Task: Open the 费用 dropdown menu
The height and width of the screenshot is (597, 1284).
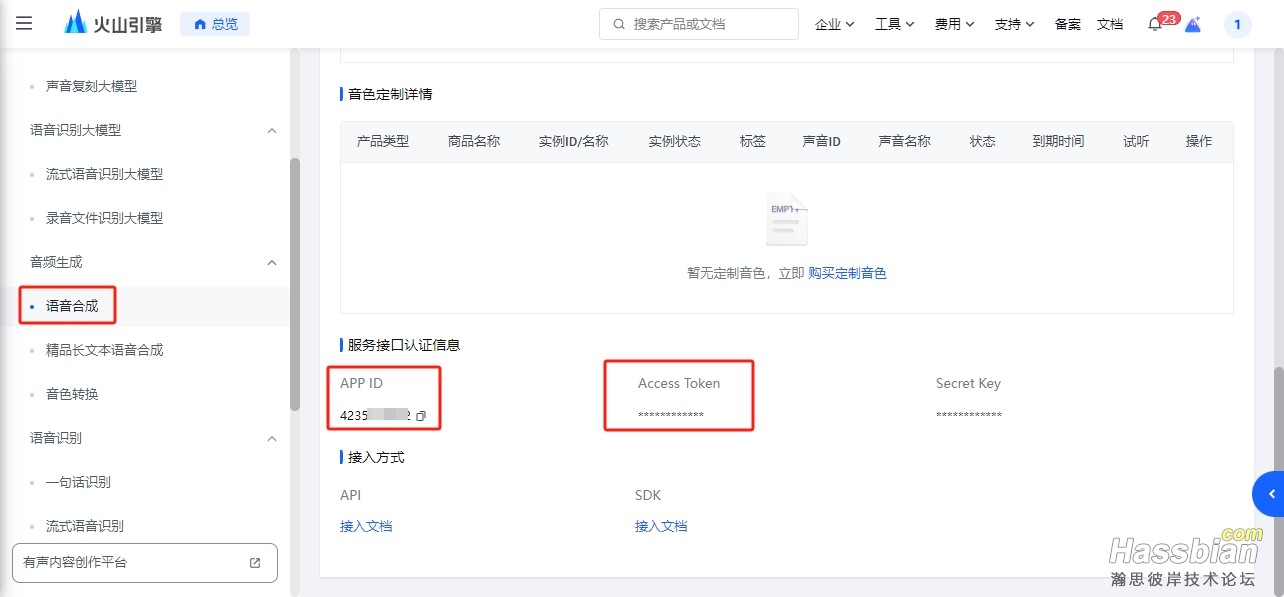Action: click(x=954, y=24)
